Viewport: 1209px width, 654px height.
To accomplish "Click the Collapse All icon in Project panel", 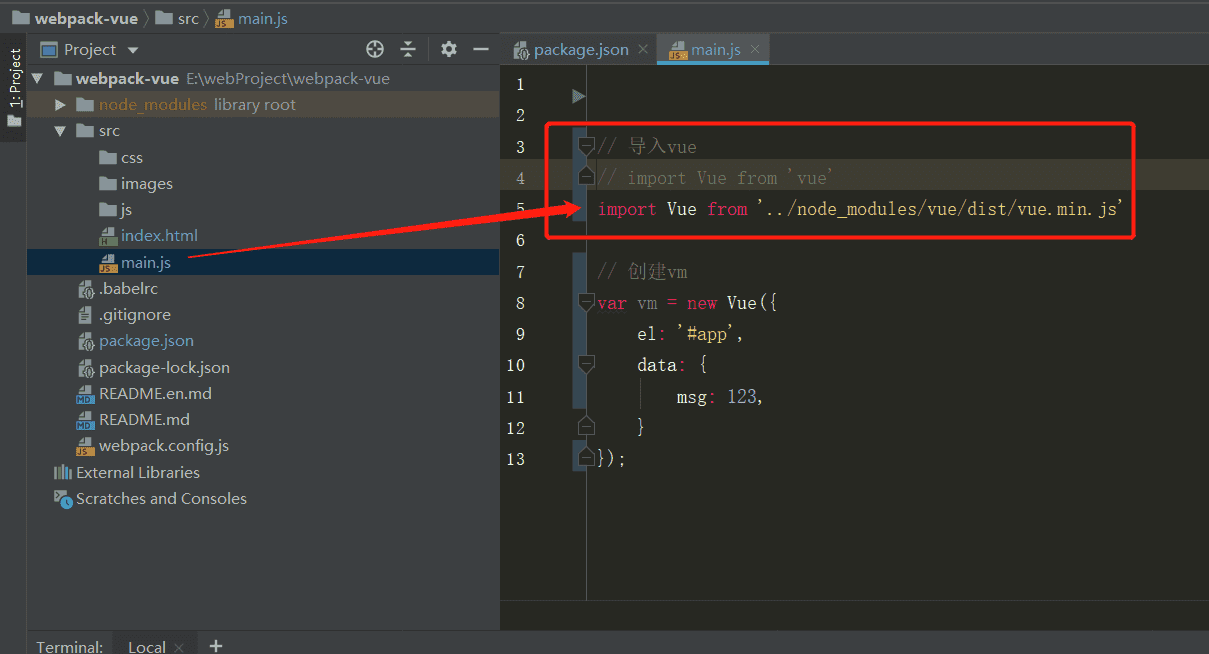I will (x=408, y=49).
